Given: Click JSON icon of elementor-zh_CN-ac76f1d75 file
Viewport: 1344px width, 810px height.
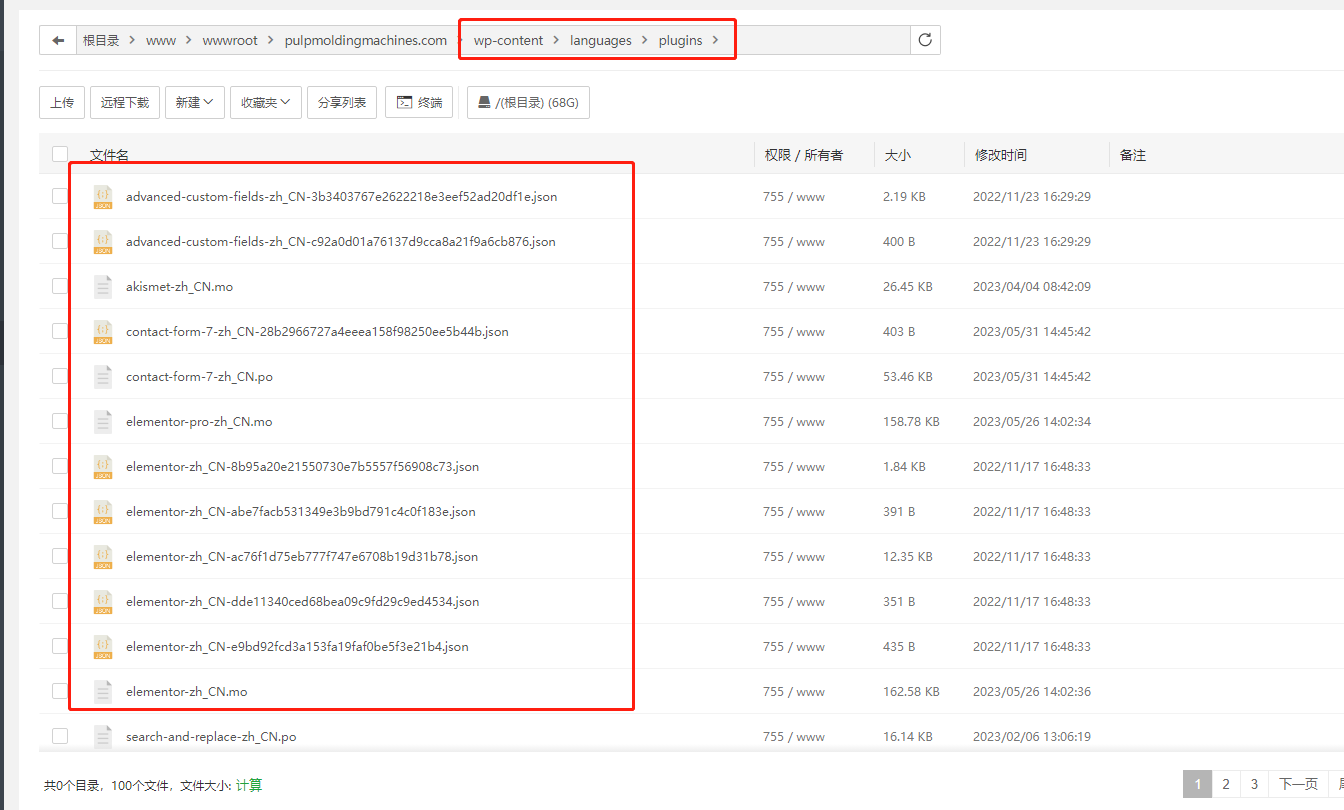Looking at the screenshot, I should pos(103,557).
